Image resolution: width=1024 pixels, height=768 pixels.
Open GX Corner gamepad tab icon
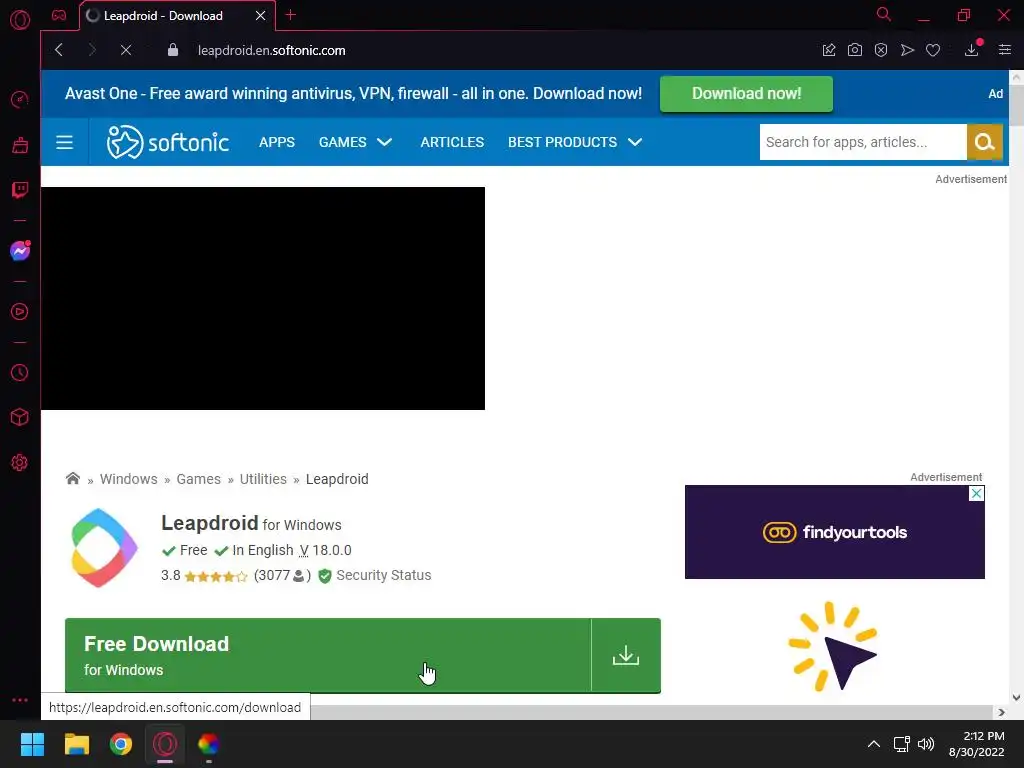(x=59, y=15)
